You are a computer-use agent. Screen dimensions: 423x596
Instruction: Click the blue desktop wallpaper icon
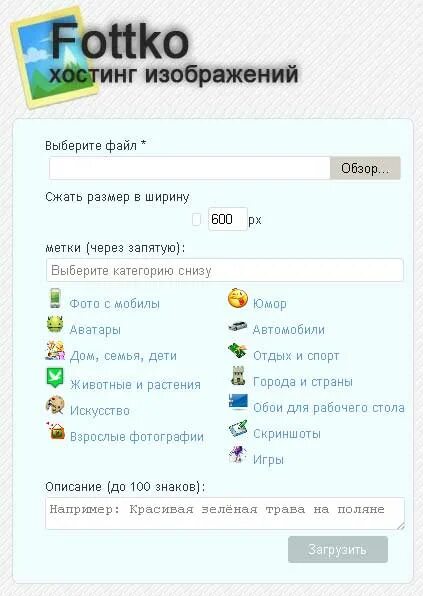[238, 402]
